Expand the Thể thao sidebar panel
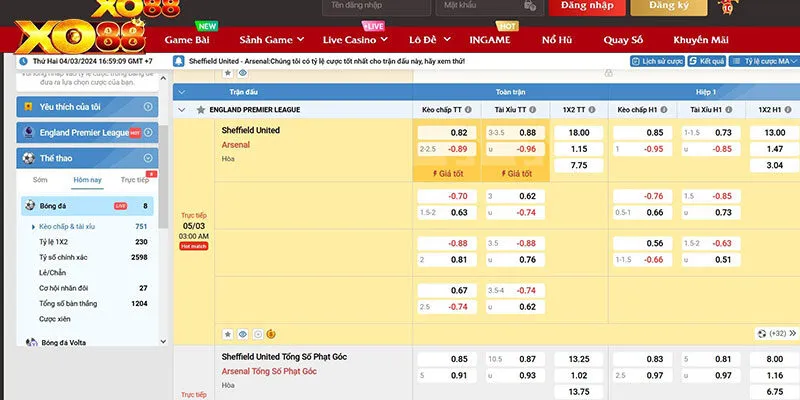The height and width of the screenshot is (400, 800). click(148, 158)
